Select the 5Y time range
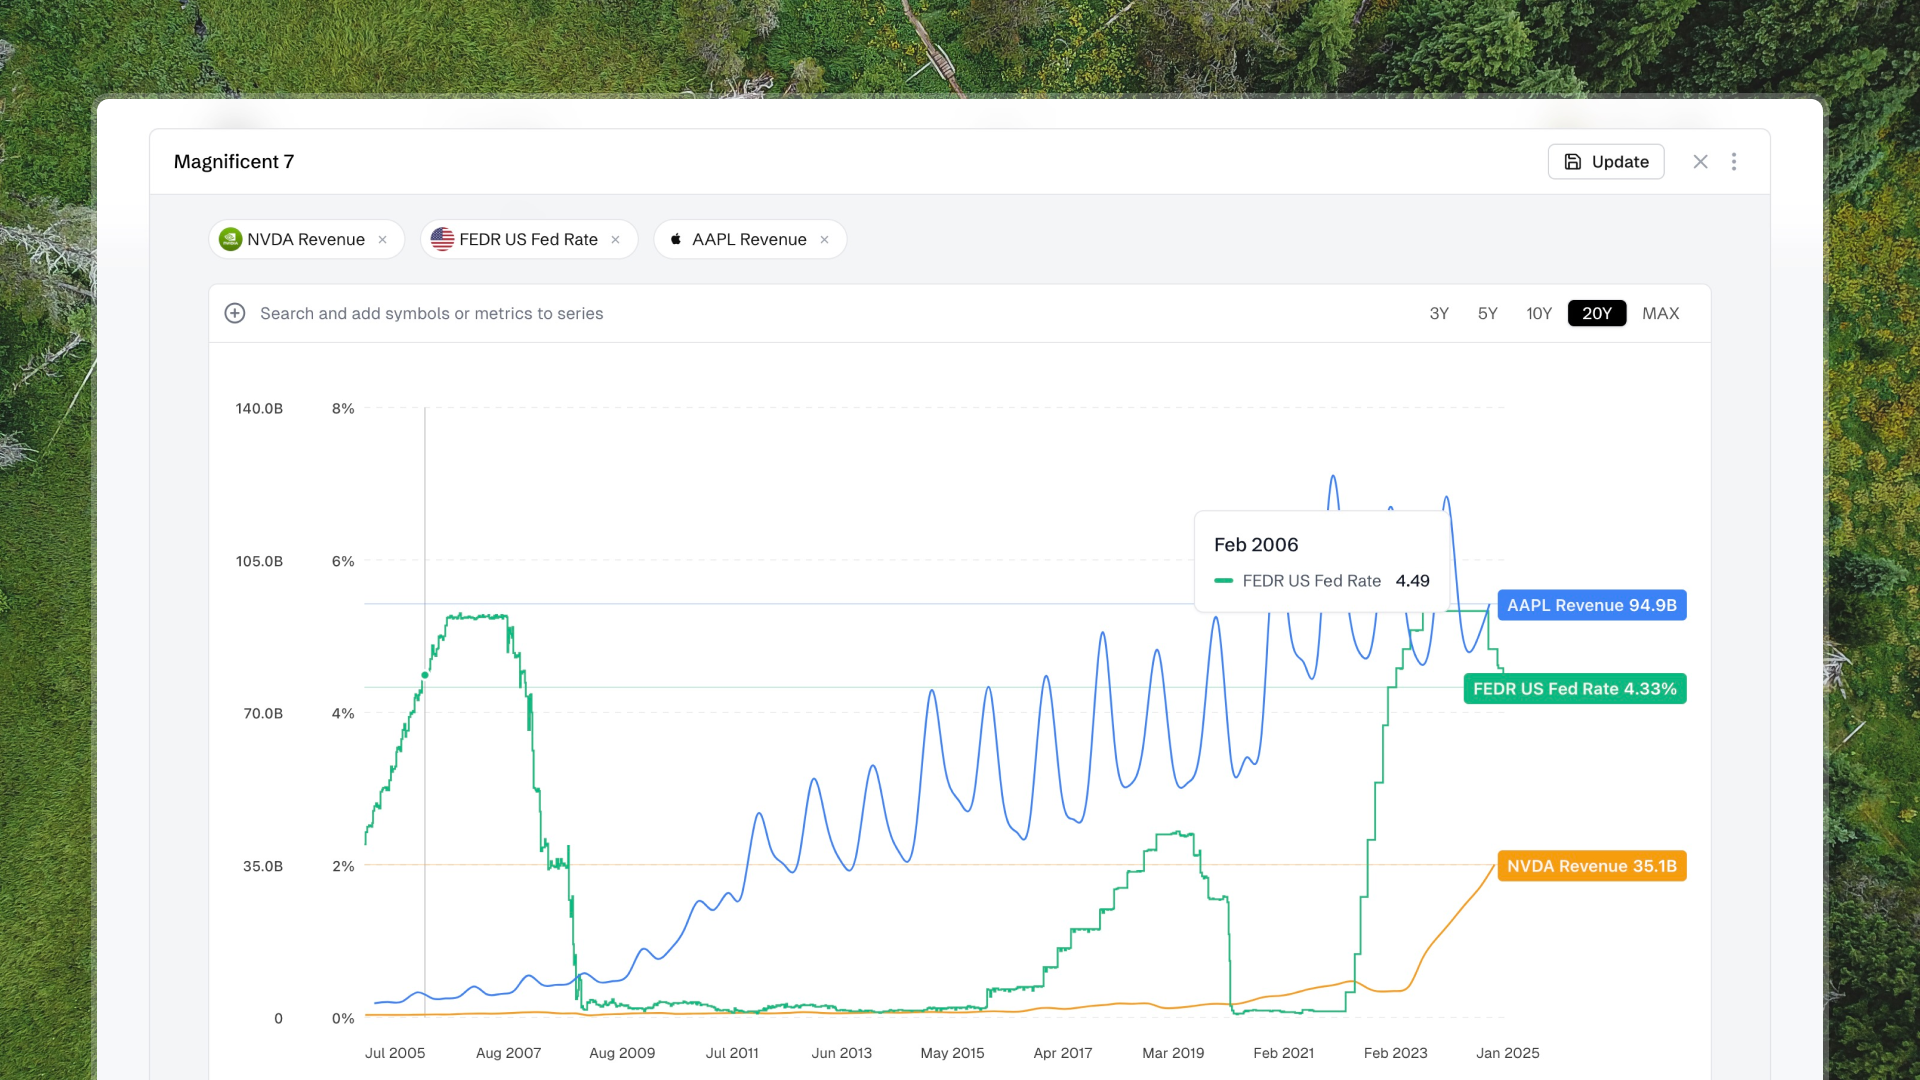Image resolution: width=1920 pixels, height=1080 pixels. pyautogui.click(x=1488, y=314)
